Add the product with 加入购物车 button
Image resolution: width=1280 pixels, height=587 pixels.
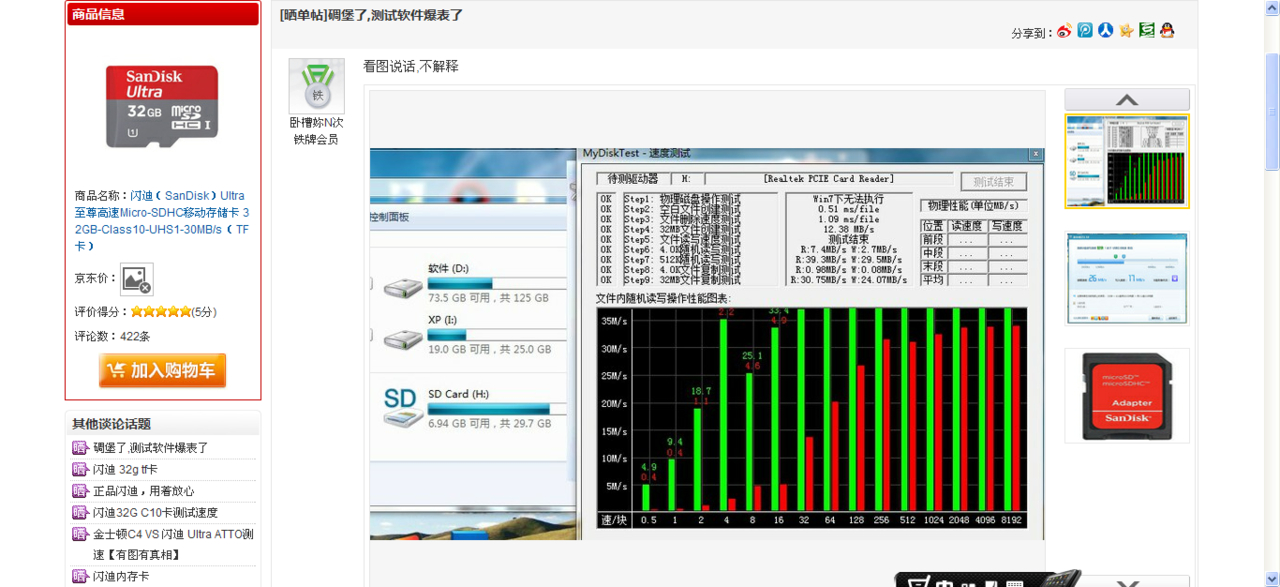162,370
